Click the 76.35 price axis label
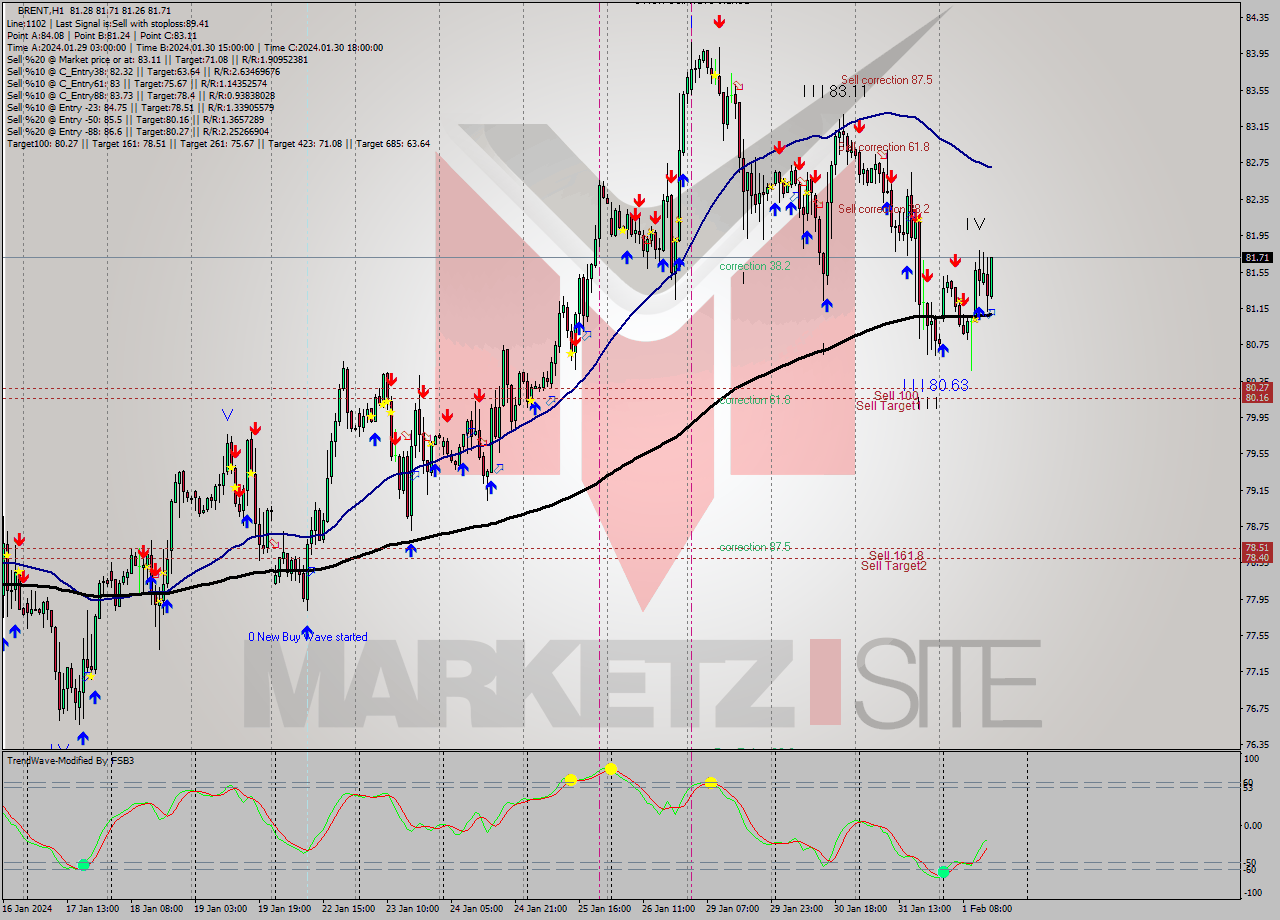The height and width of the screenshot is (920, 1280). 1257,744
